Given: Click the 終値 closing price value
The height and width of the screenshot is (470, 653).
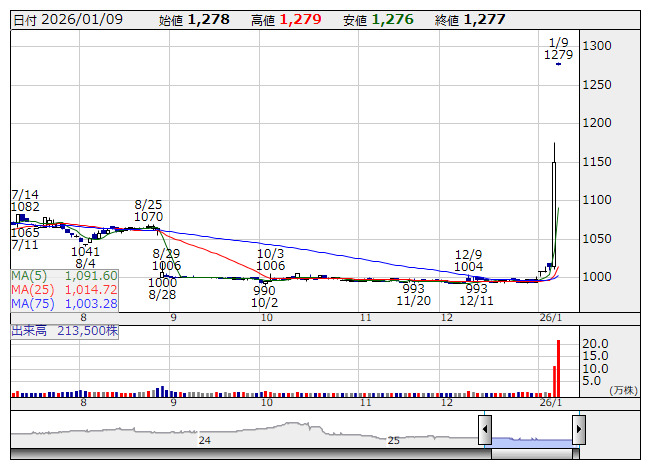Looking at the screenshot, I should 484,19.
